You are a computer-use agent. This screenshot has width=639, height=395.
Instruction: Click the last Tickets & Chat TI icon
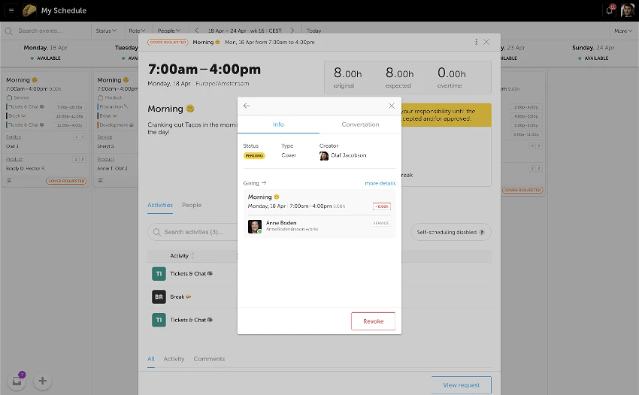(159, 320)
